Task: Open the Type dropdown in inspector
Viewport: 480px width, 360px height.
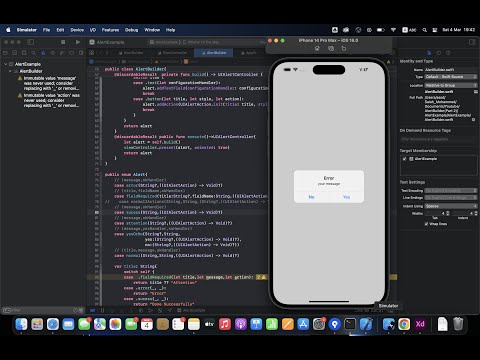Action: click(451, 77)
